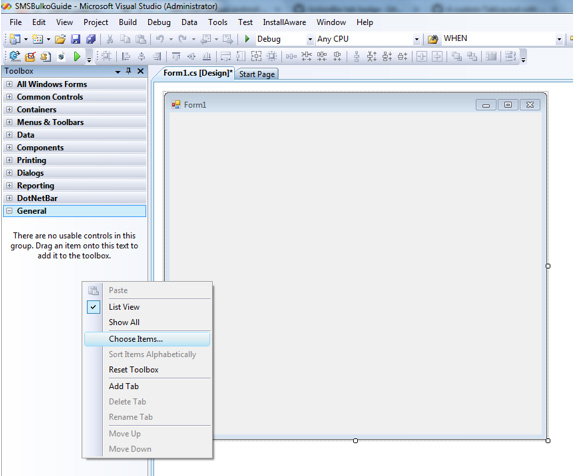Click the Copy icon in toolbar
574x476 pixels.
coord(125,39)
